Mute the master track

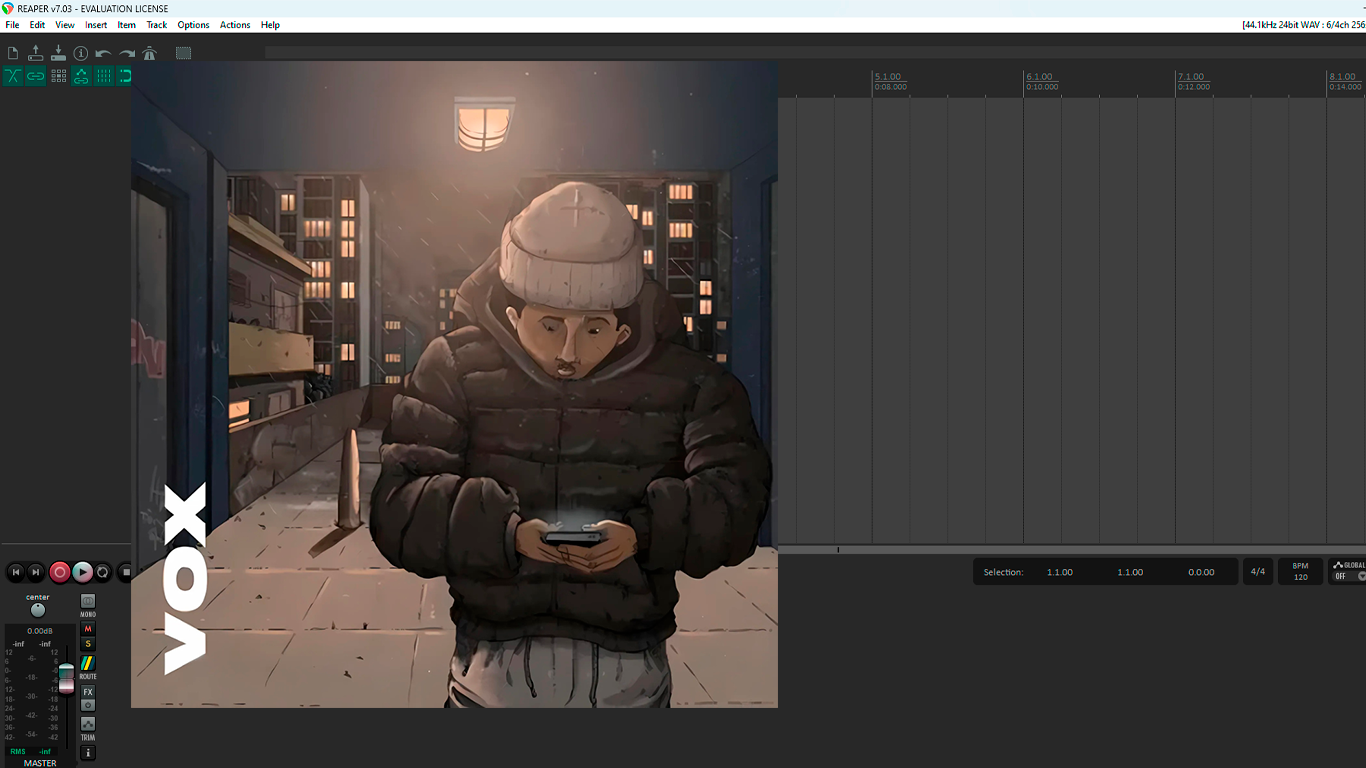(x=88, y=629)
